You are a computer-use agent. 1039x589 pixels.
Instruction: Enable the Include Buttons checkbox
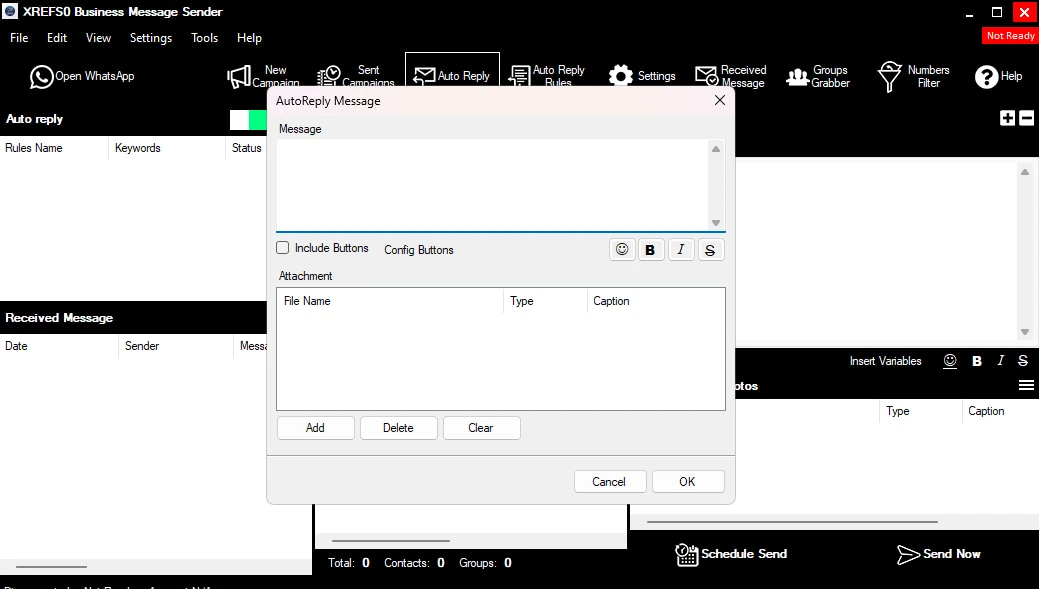(x=283, y=248)
